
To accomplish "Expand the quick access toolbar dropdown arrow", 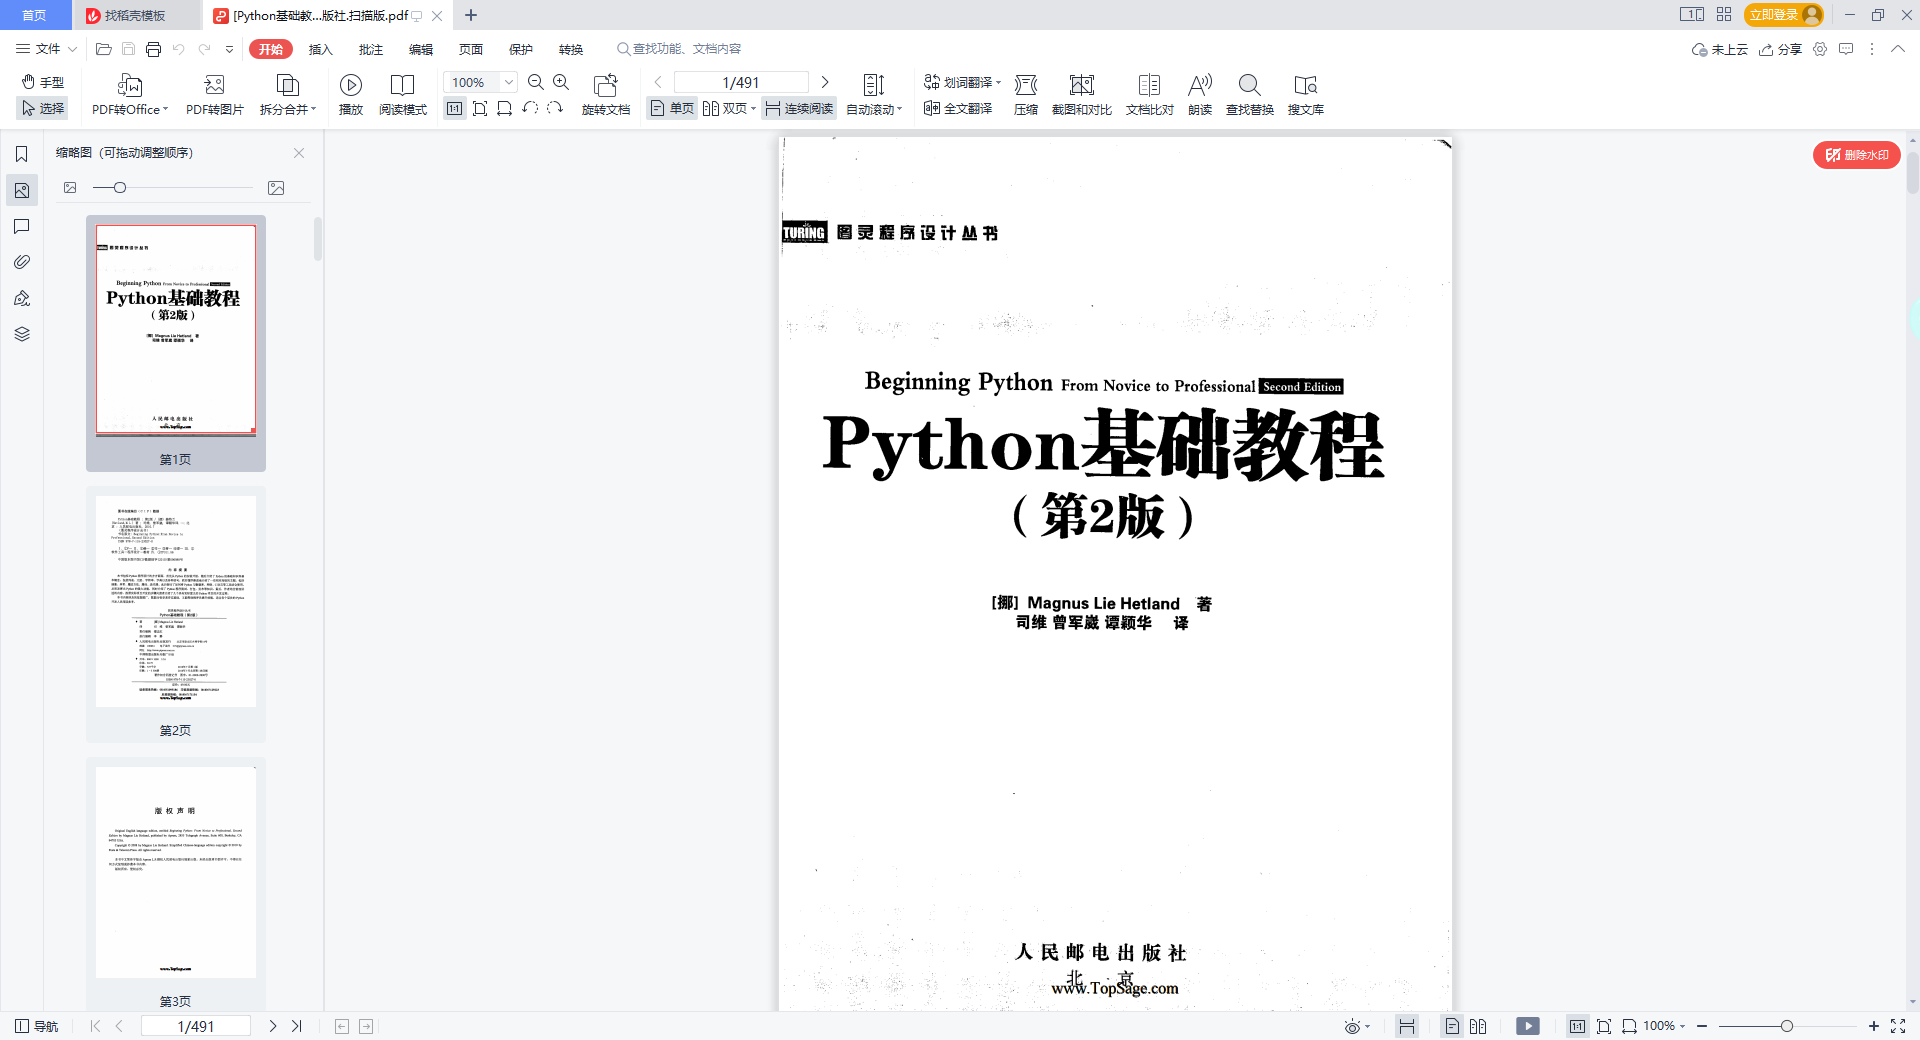I will (x=229, y=49).
